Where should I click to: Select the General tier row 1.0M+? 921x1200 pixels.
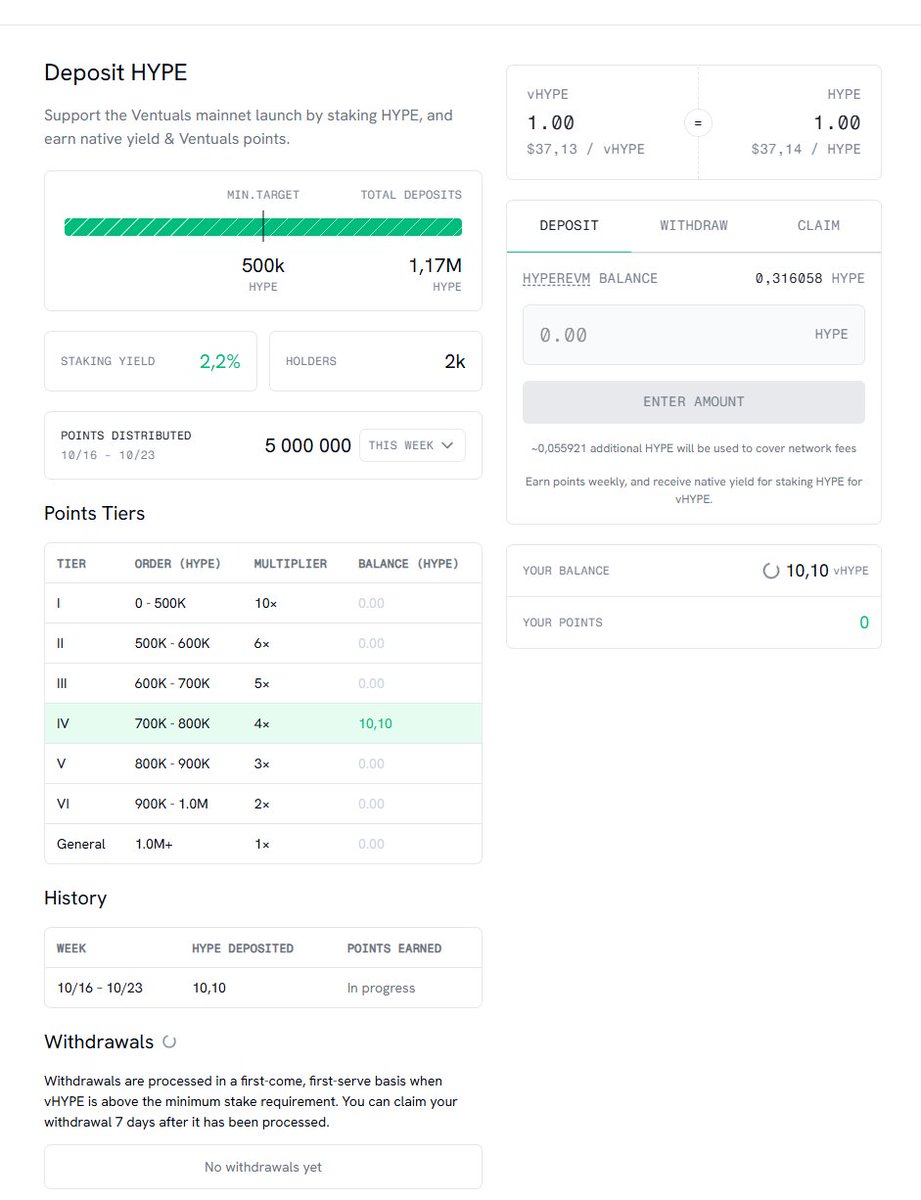tap(263, 844)
